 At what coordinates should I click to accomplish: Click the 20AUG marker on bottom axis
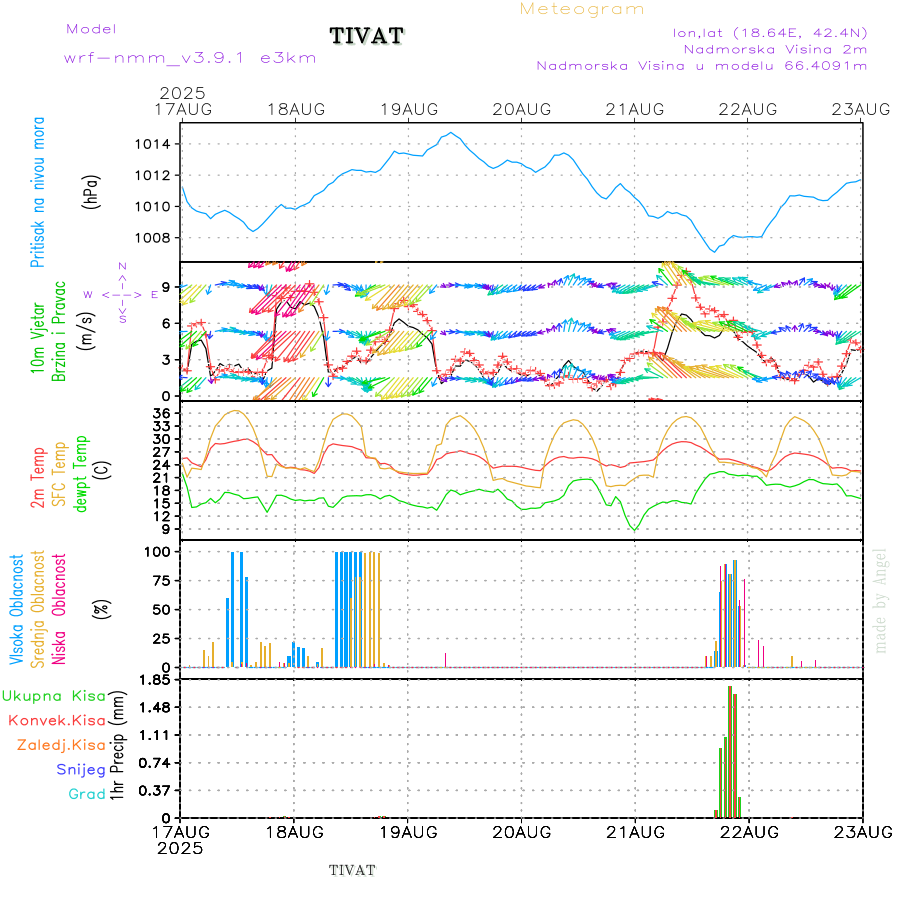[522, 832]
